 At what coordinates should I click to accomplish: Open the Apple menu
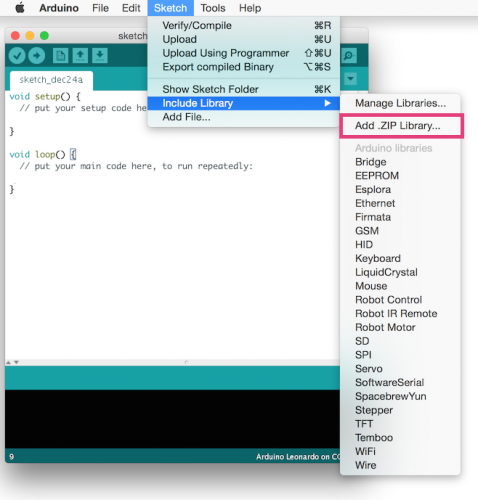[20, 8]
